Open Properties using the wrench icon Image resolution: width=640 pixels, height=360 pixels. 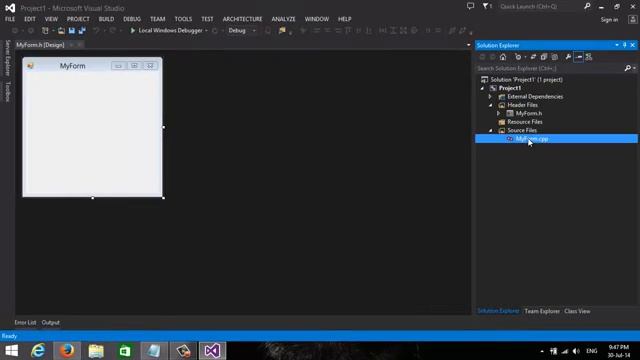click(x=568, y=57)
